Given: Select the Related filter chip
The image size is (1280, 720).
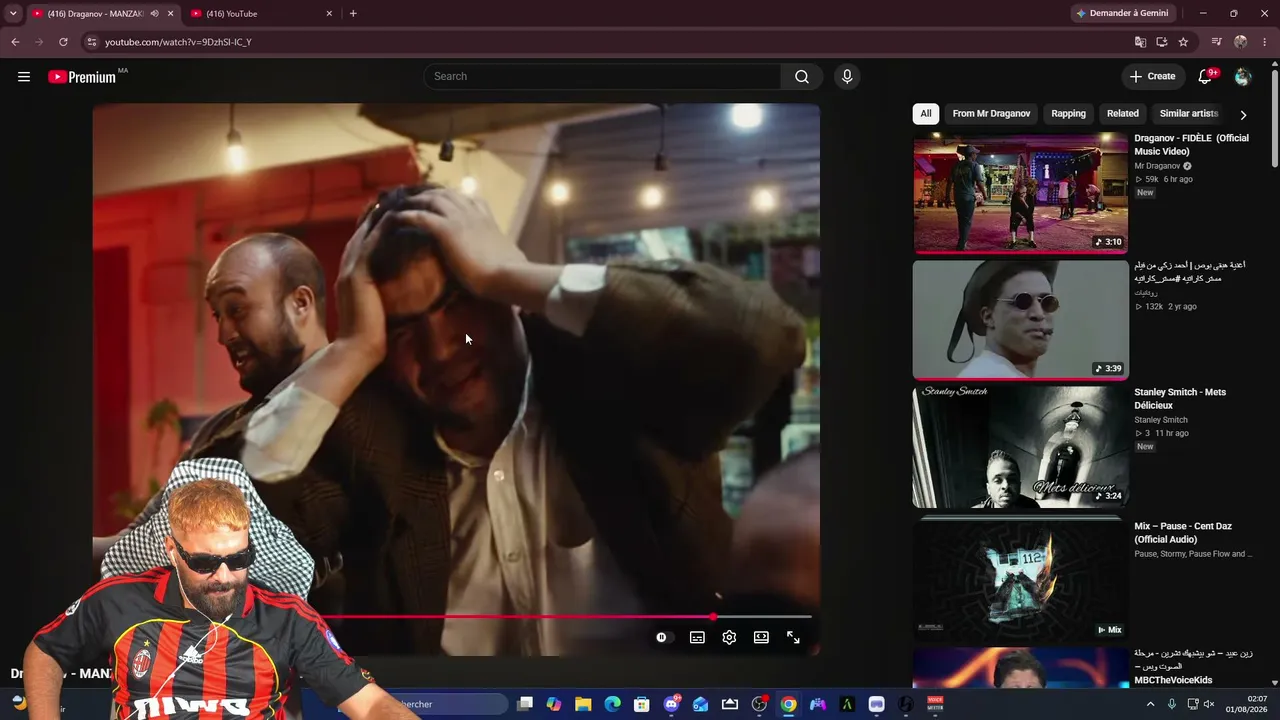Looking at the screenshot, I should (1123, 114).
